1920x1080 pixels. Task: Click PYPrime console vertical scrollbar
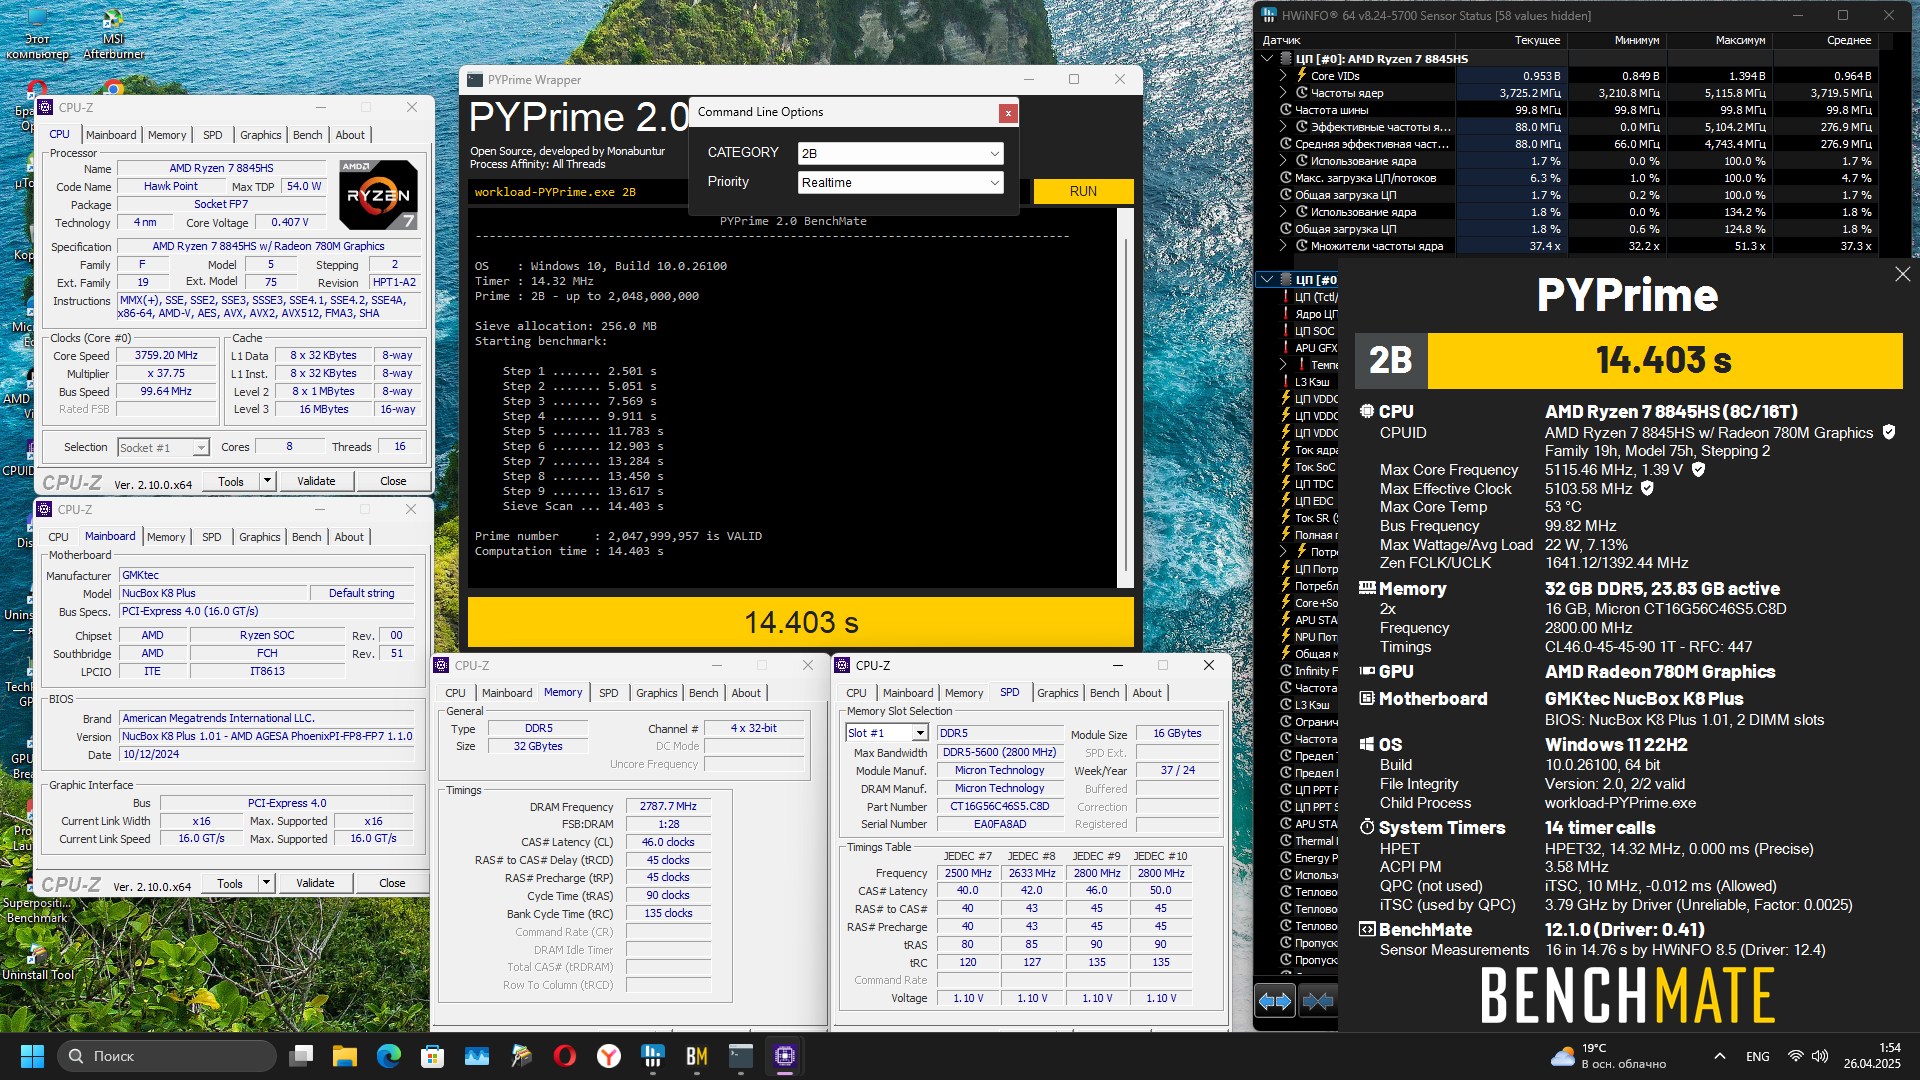click(1125, 398)
